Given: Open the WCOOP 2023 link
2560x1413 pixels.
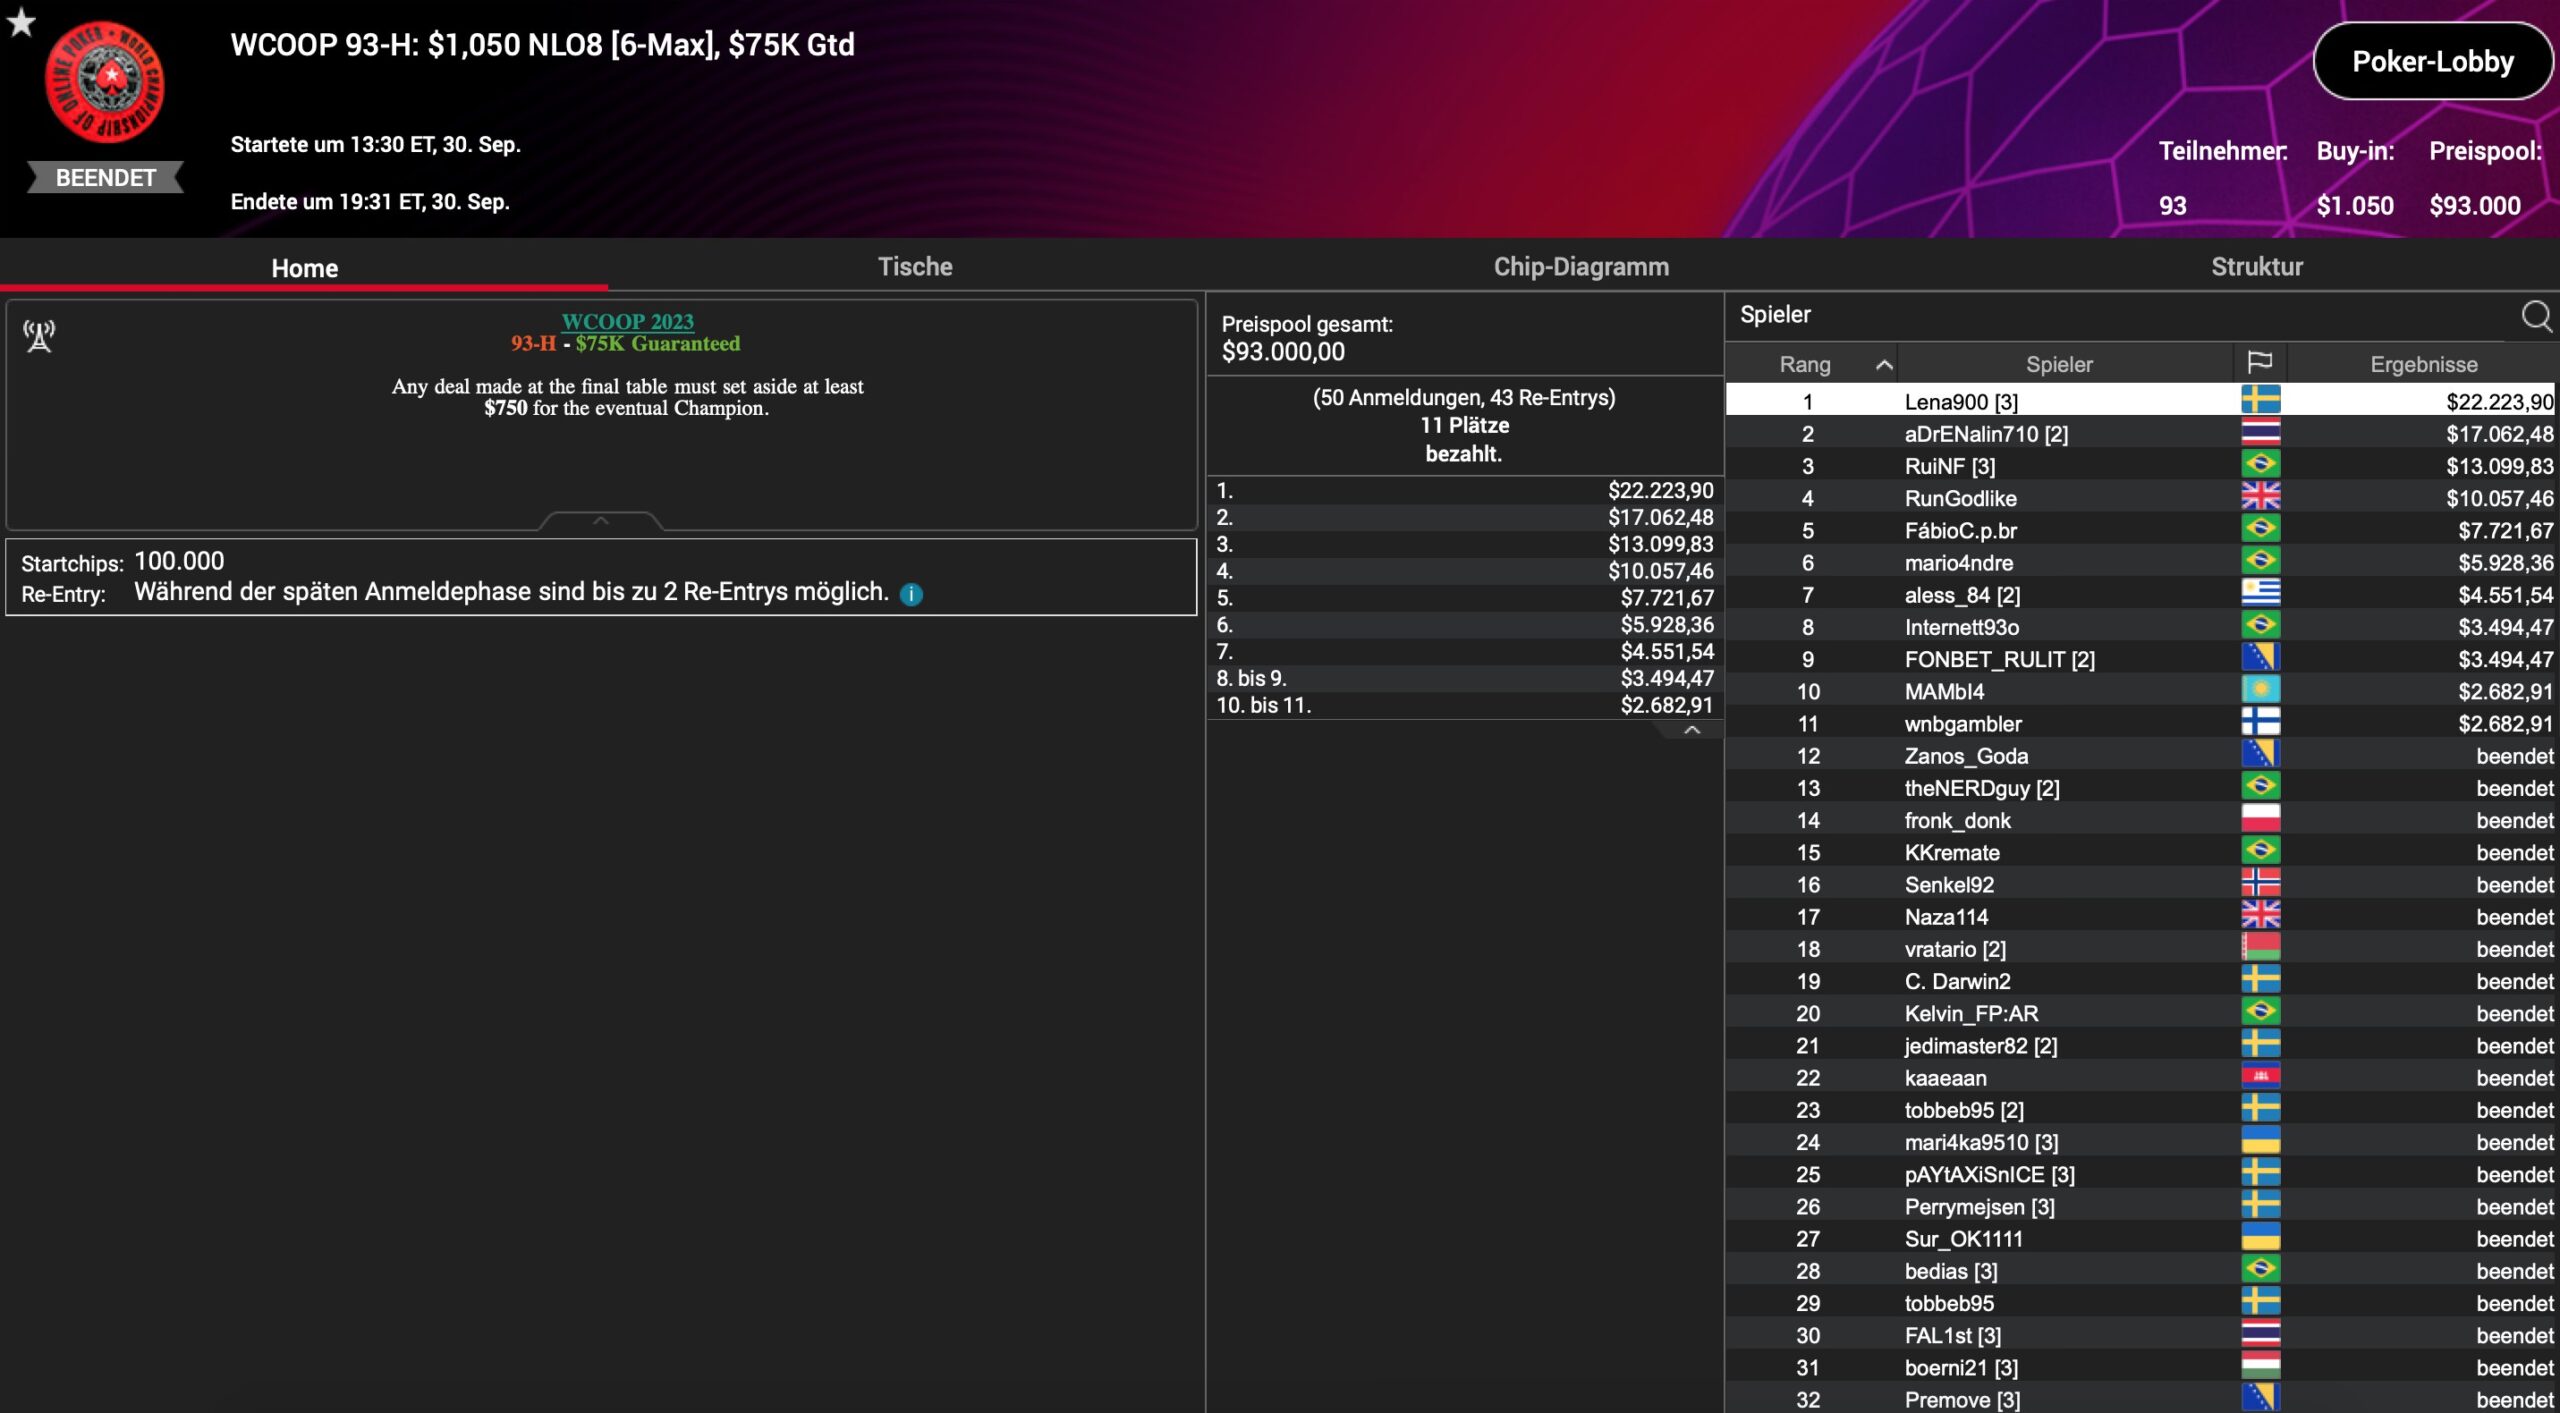Looking at the screenshot, I should pyautogui.click(x=627, y=321).
